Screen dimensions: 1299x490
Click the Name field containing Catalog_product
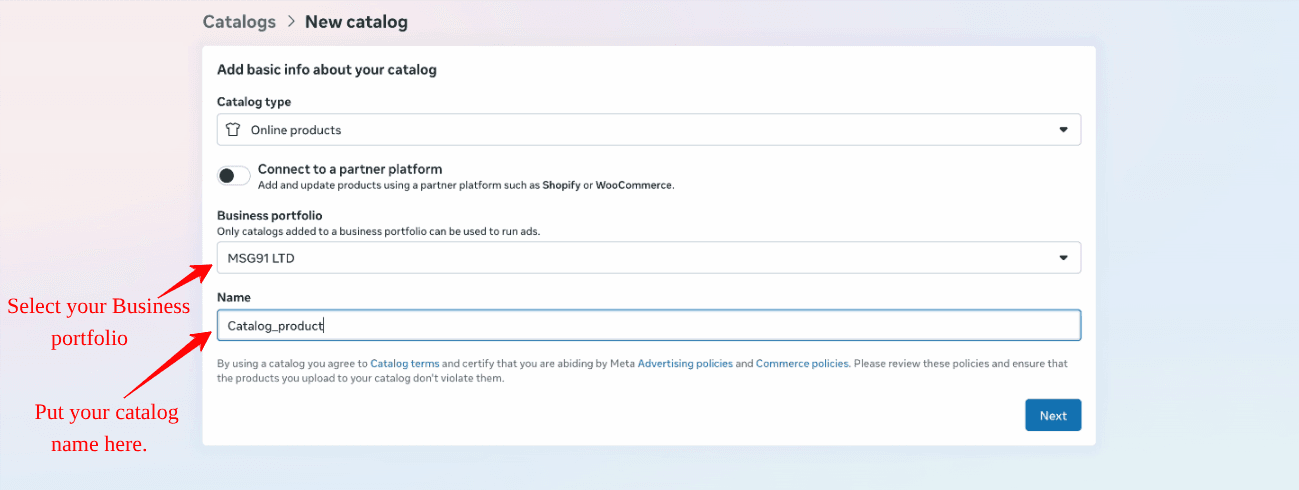click(648, 325)
